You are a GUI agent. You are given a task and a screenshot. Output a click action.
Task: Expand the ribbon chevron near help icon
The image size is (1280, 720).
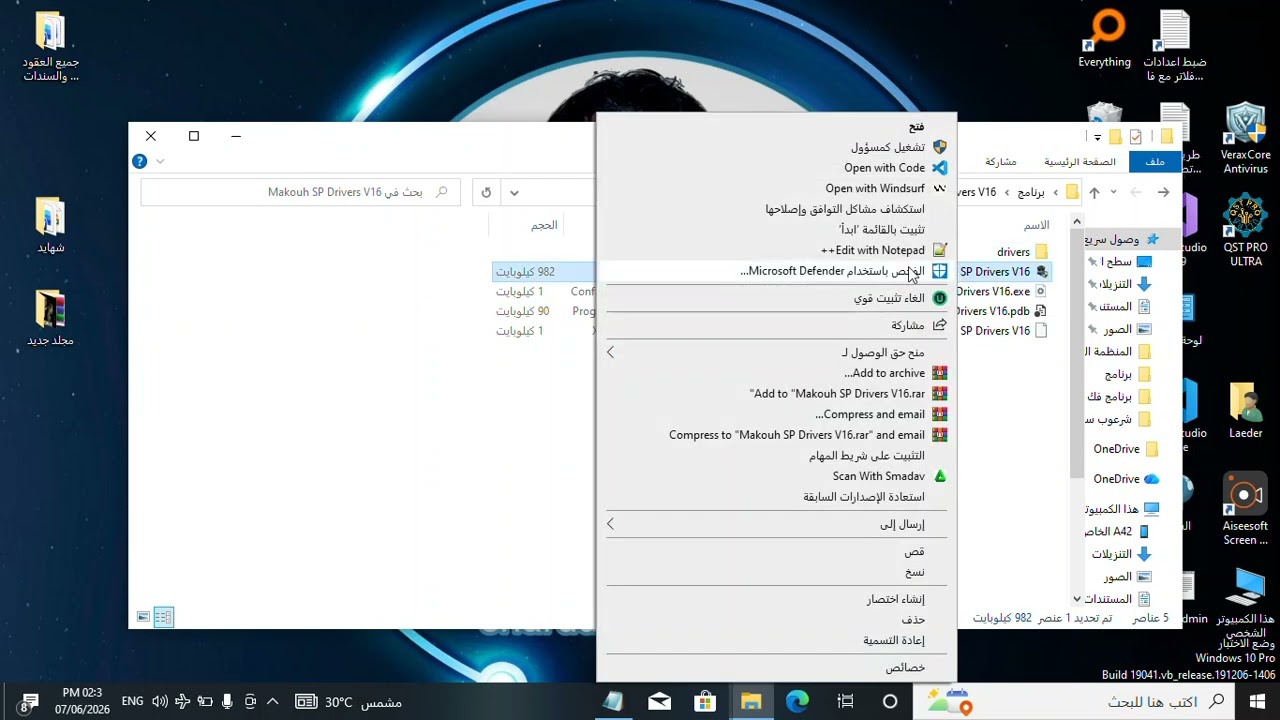(160, 161)
